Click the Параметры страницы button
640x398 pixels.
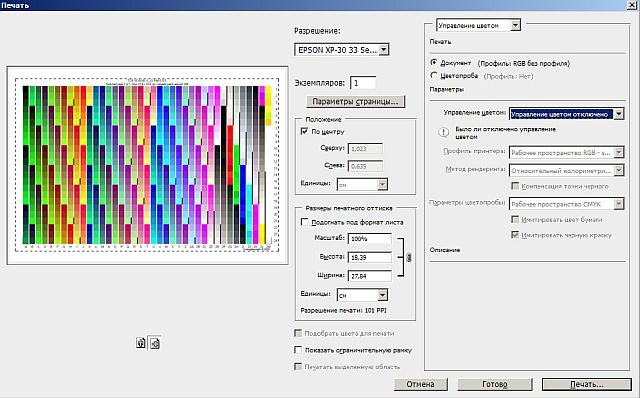coord(356,102)
